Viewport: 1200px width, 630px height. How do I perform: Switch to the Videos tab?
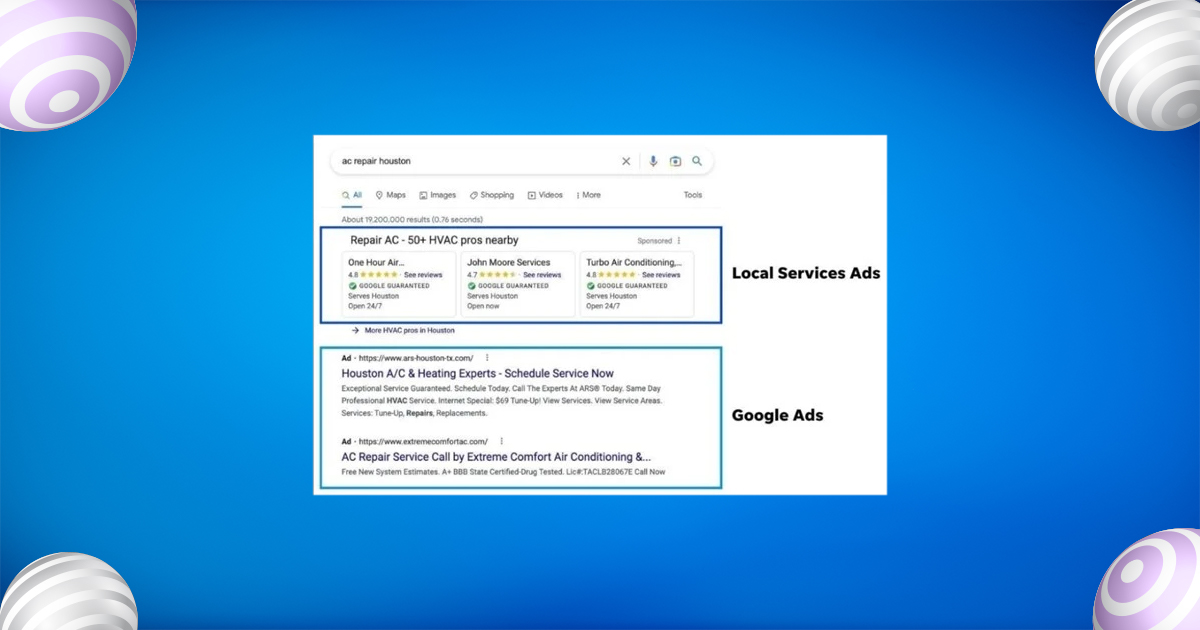(545, 195)
